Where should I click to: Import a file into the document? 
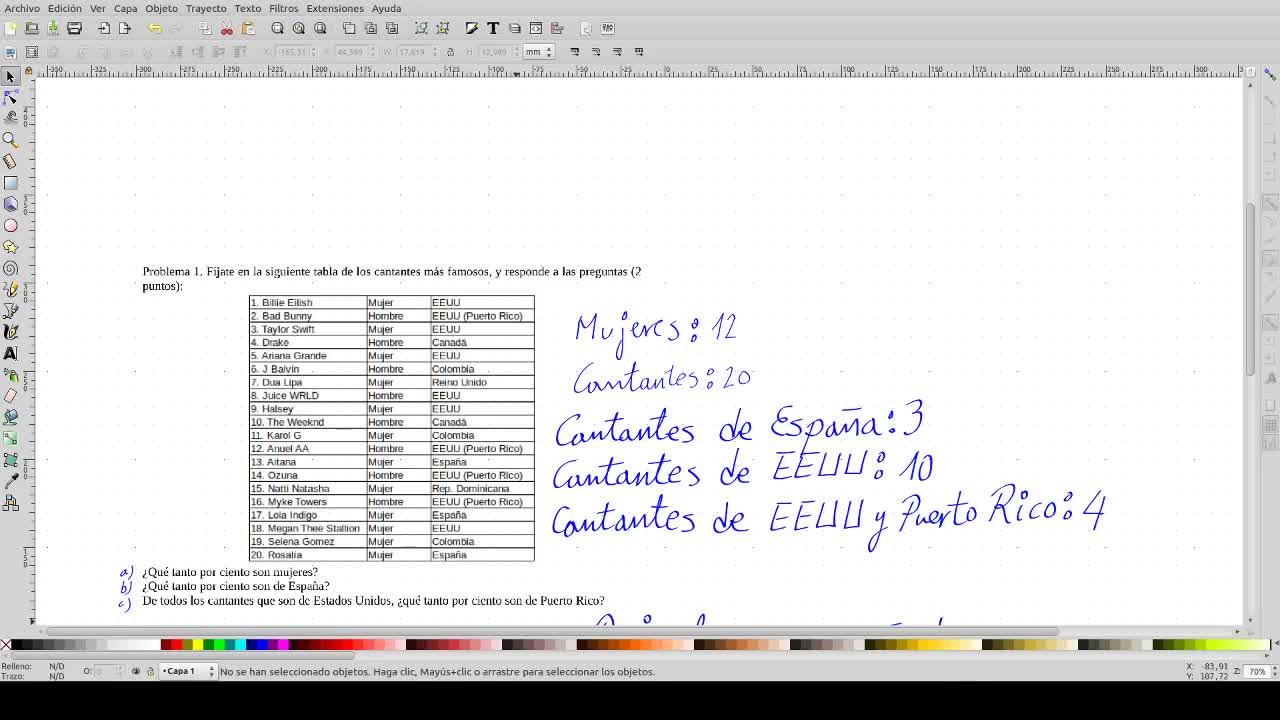point(104,28)
